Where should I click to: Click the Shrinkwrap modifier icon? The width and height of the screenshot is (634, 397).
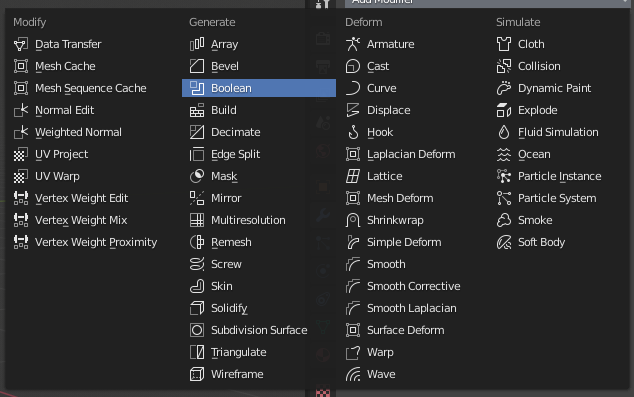pos(353,220)
